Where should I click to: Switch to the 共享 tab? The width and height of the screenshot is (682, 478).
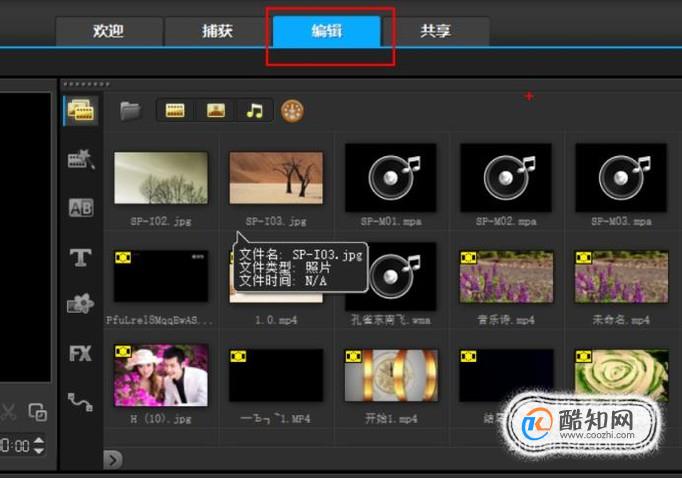435,31
